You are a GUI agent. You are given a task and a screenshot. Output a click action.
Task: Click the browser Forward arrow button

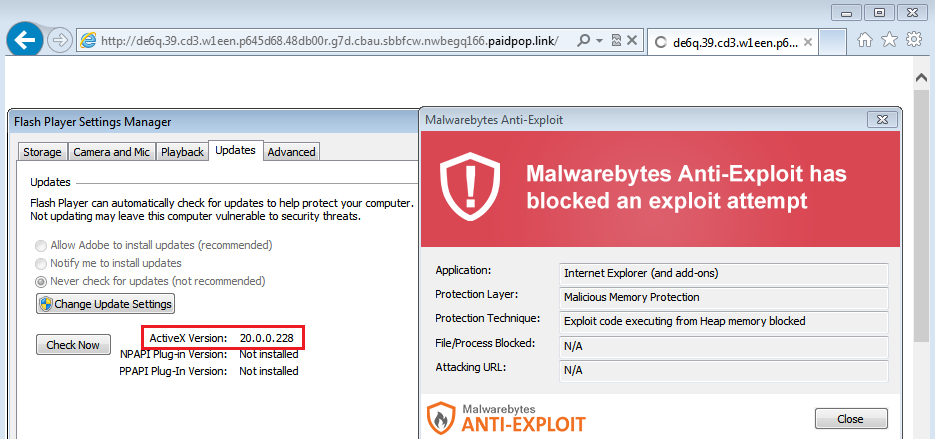(x=59, y=41)
